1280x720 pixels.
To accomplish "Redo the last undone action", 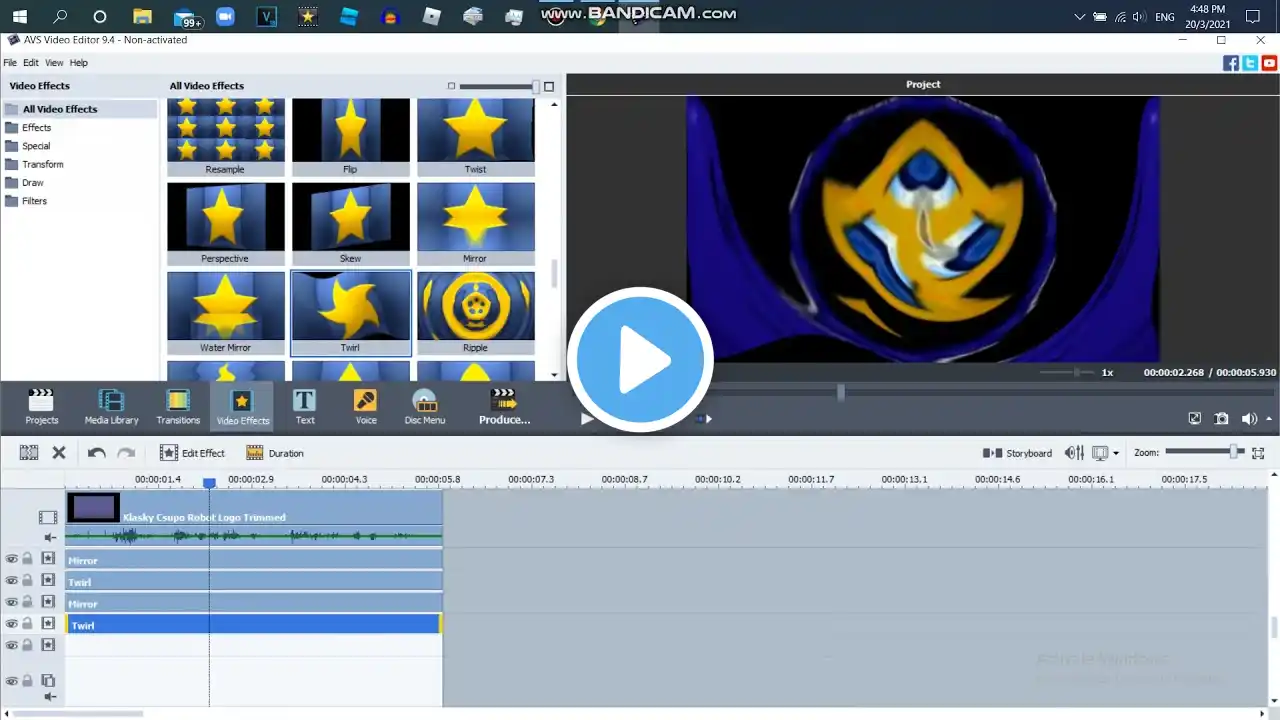I will coord(126,453).
